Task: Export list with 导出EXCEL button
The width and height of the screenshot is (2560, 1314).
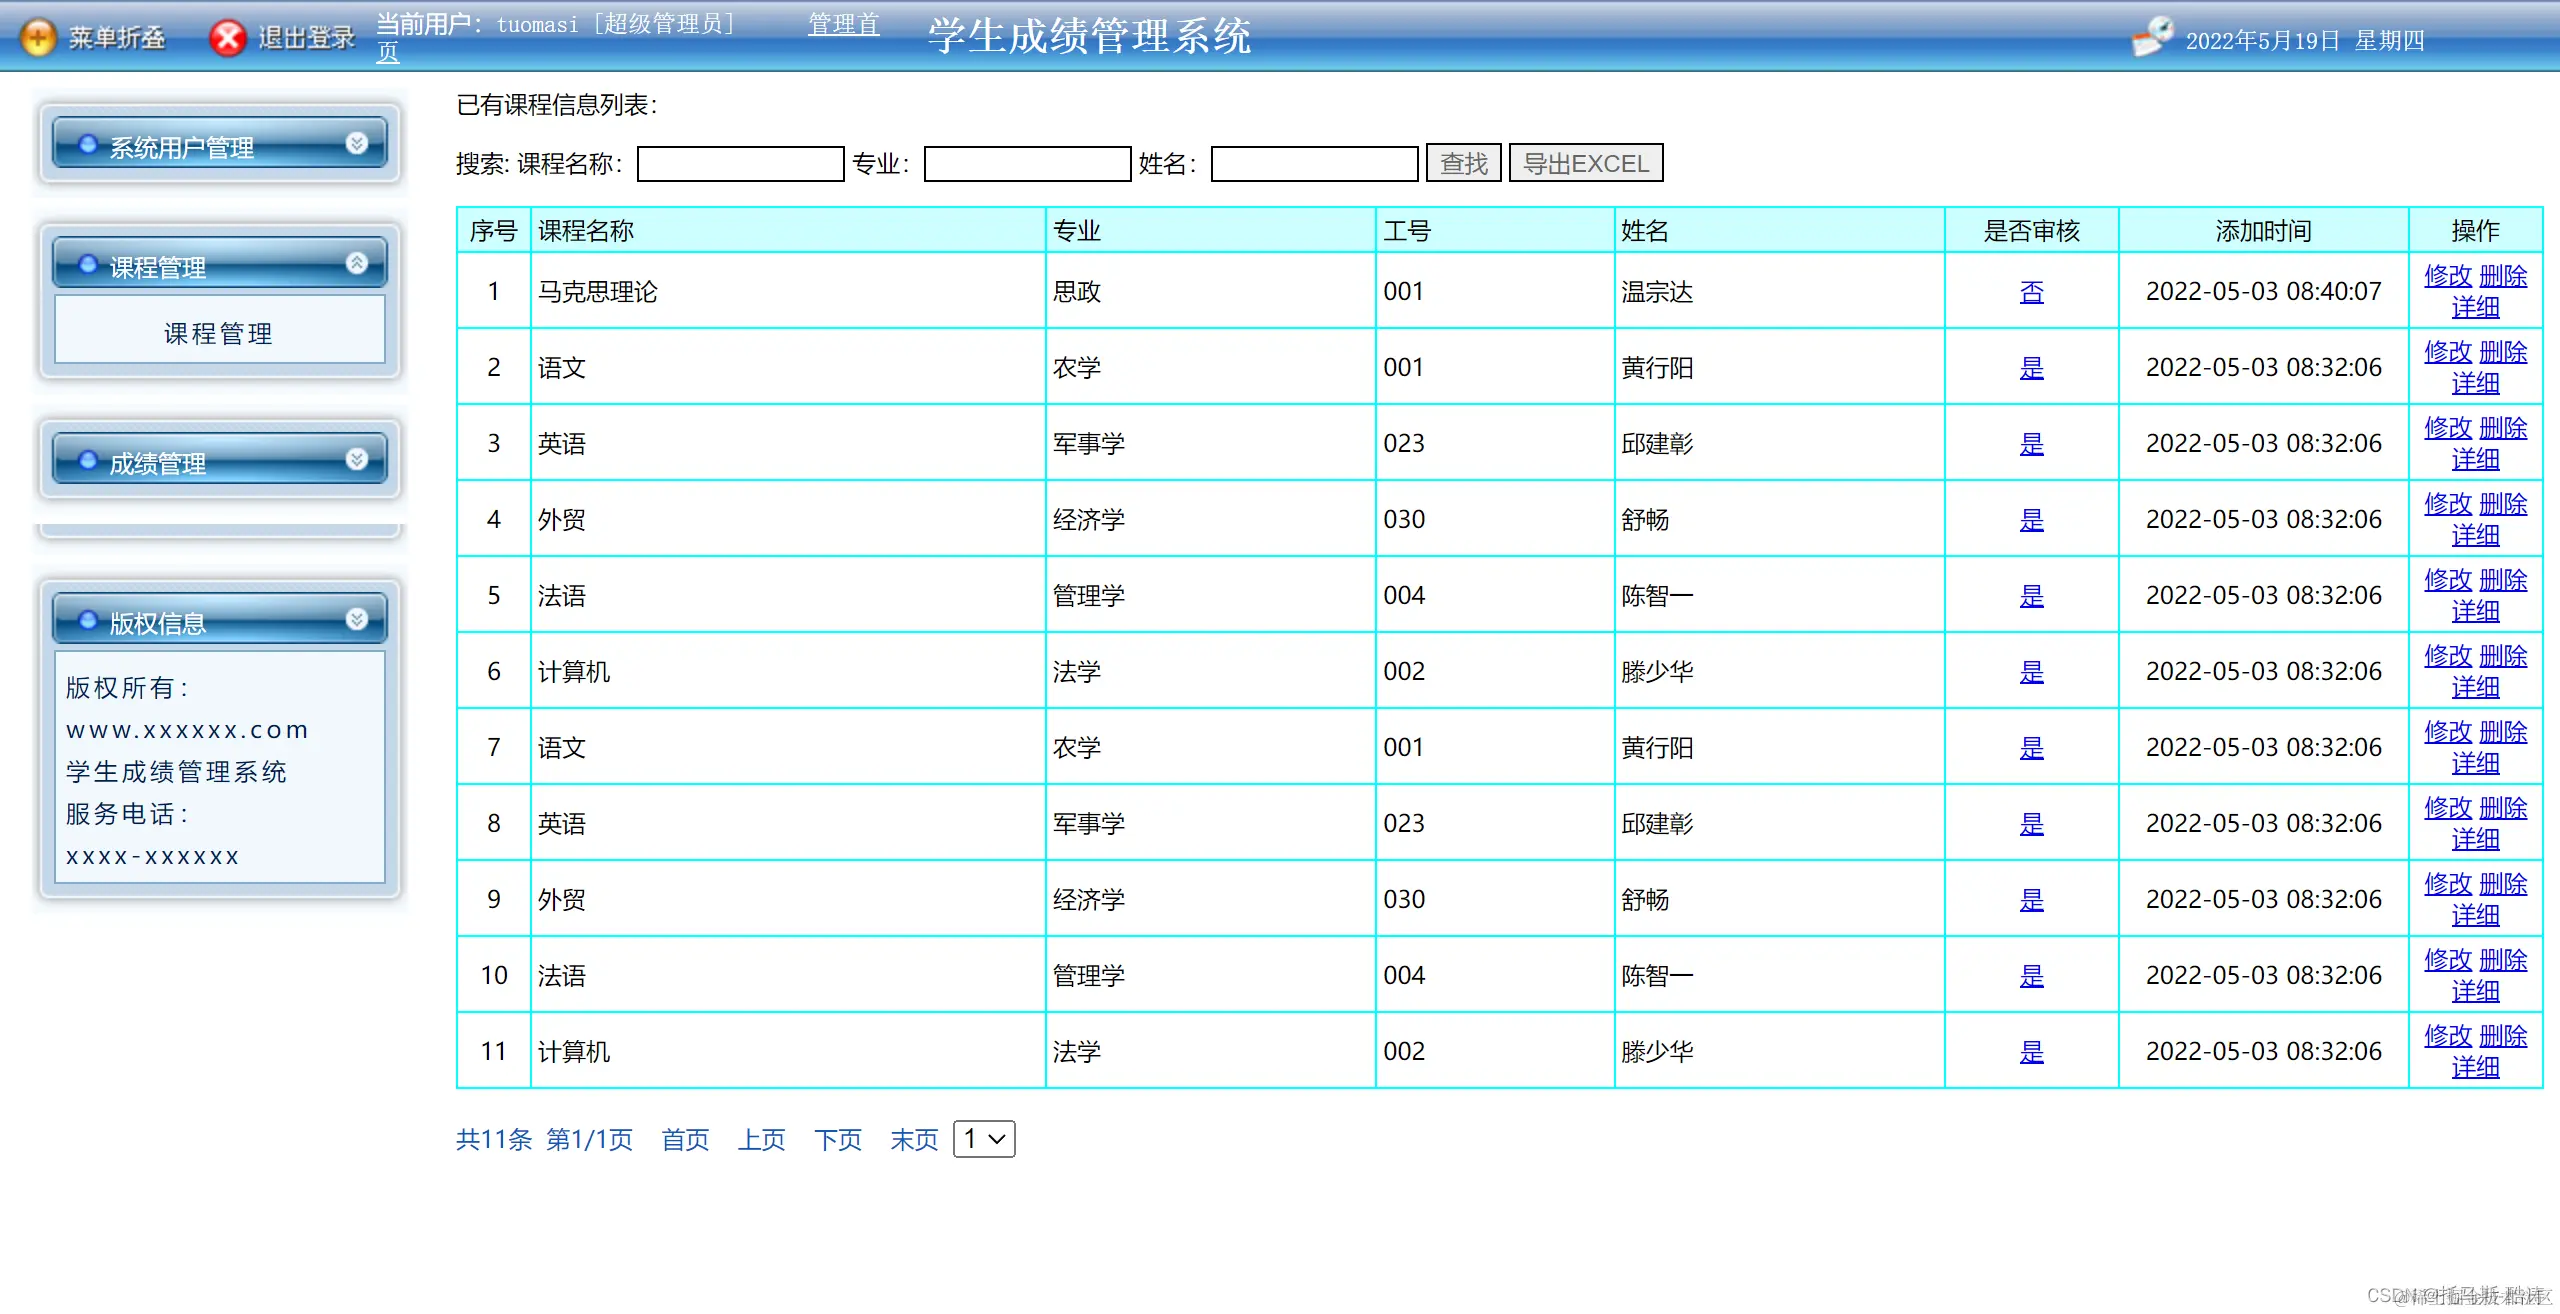Action: 1585,163
